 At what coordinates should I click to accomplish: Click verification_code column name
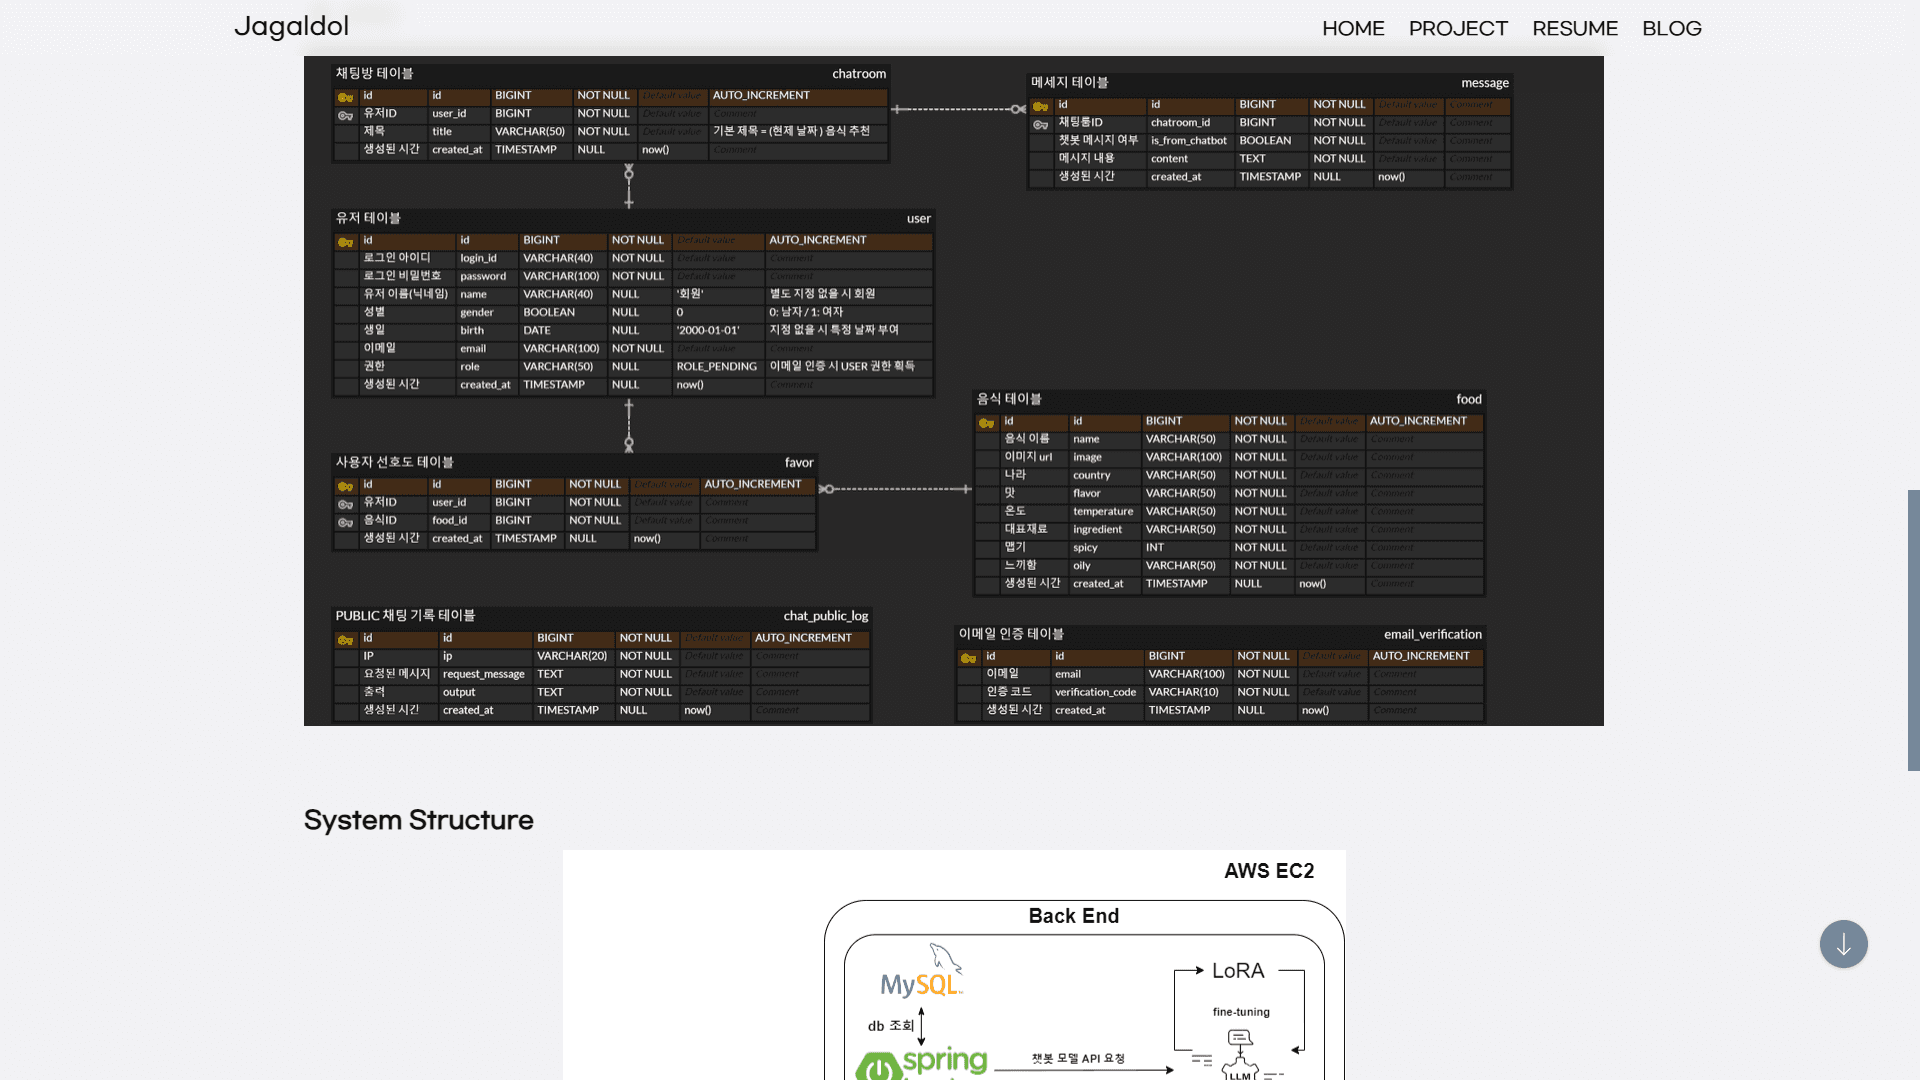[x=1095, y=692]
